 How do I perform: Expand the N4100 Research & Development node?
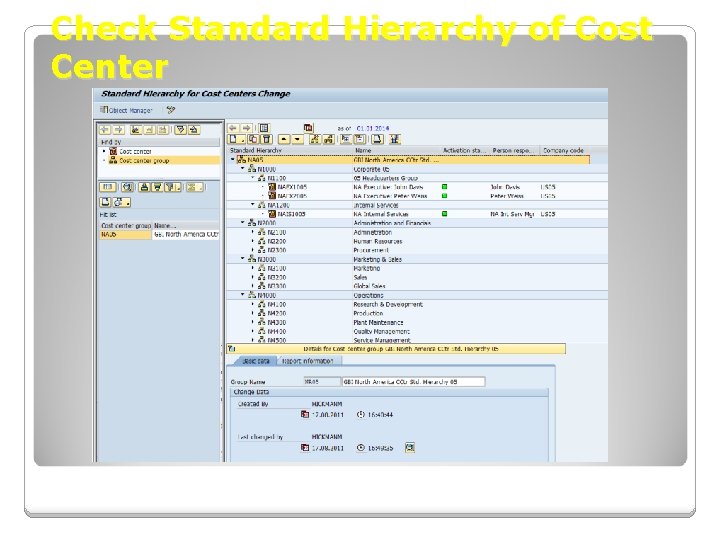253,304
